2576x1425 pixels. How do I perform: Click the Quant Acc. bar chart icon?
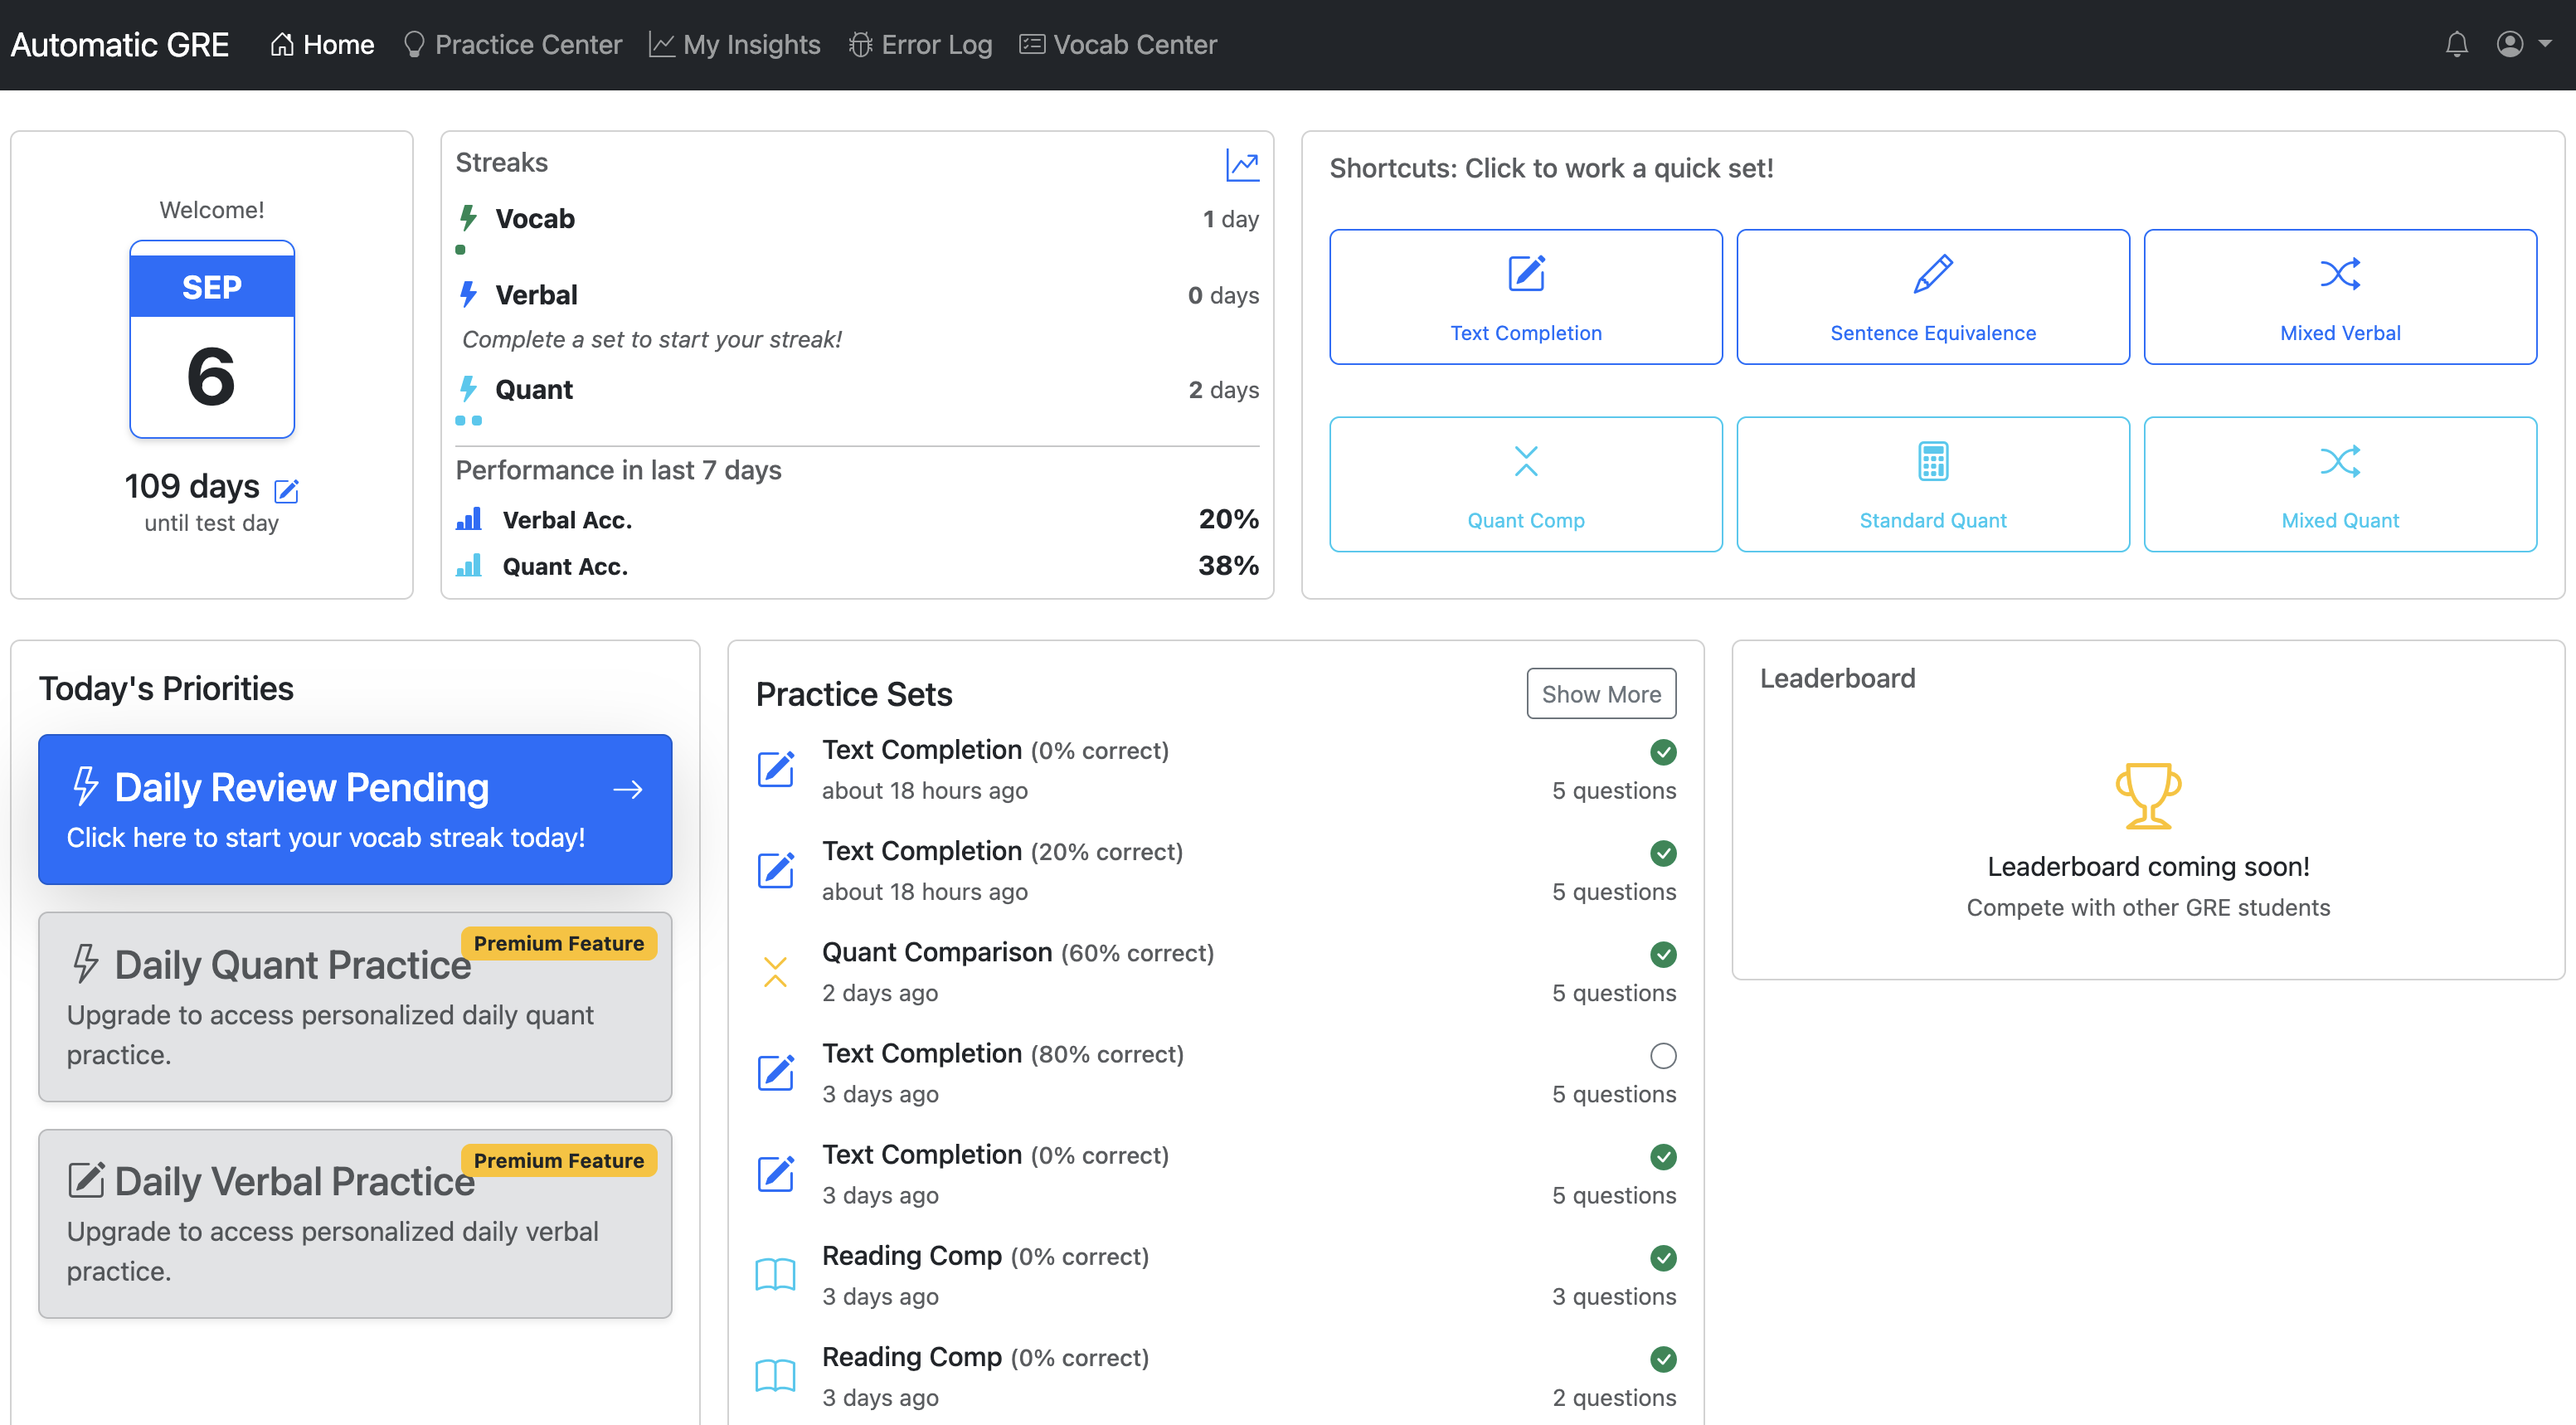(x=469, y=566)
